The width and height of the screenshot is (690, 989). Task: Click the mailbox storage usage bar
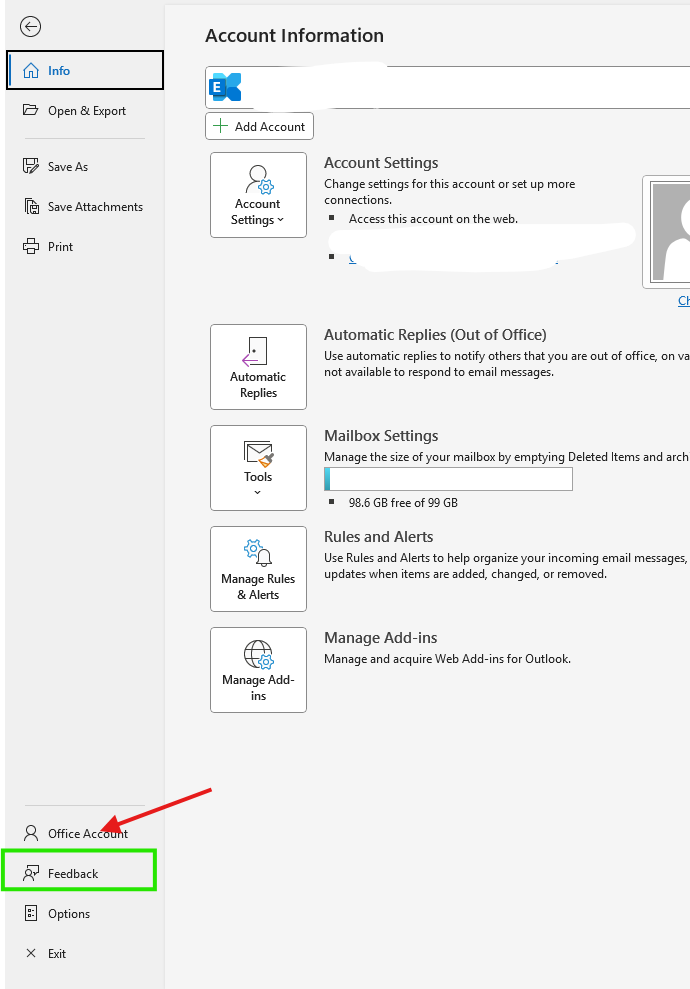click(448, 479)
